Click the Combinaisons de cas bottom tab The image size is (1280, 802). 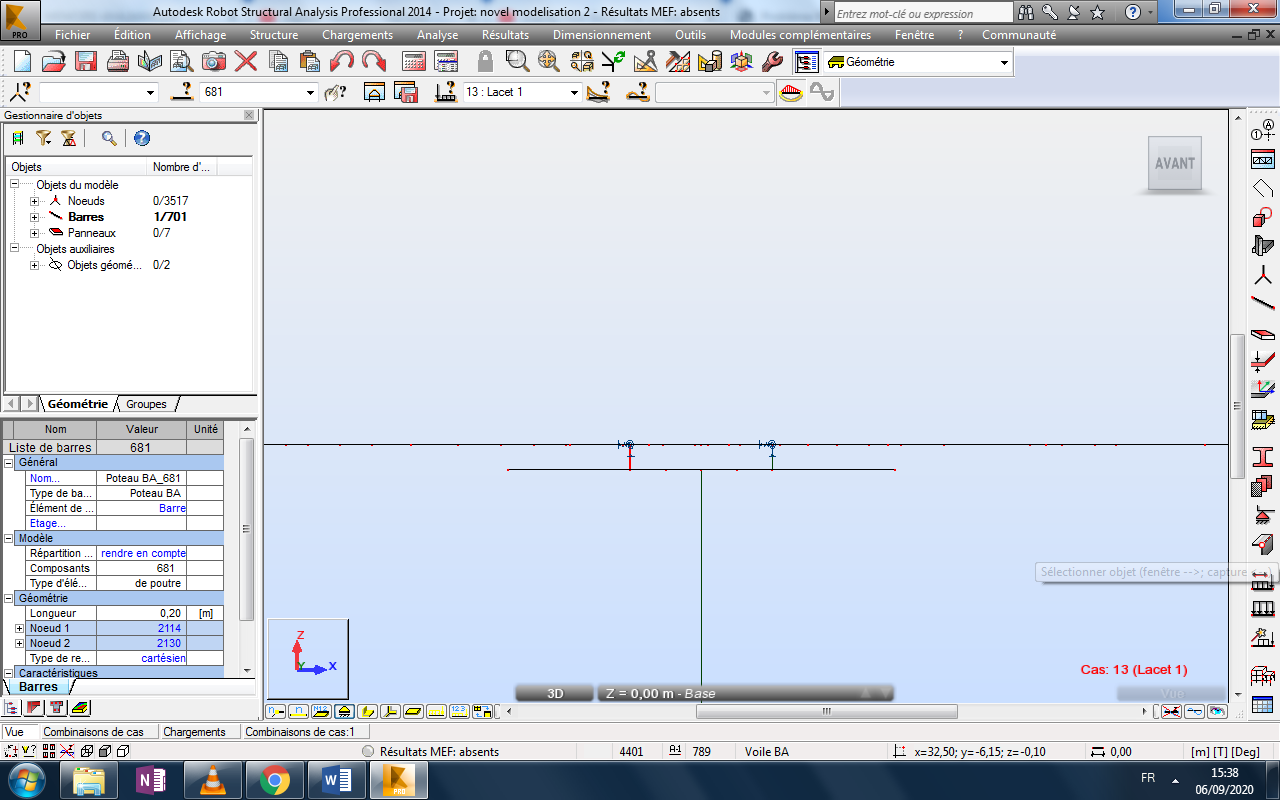pyautogui.click(x=94, y=732)
